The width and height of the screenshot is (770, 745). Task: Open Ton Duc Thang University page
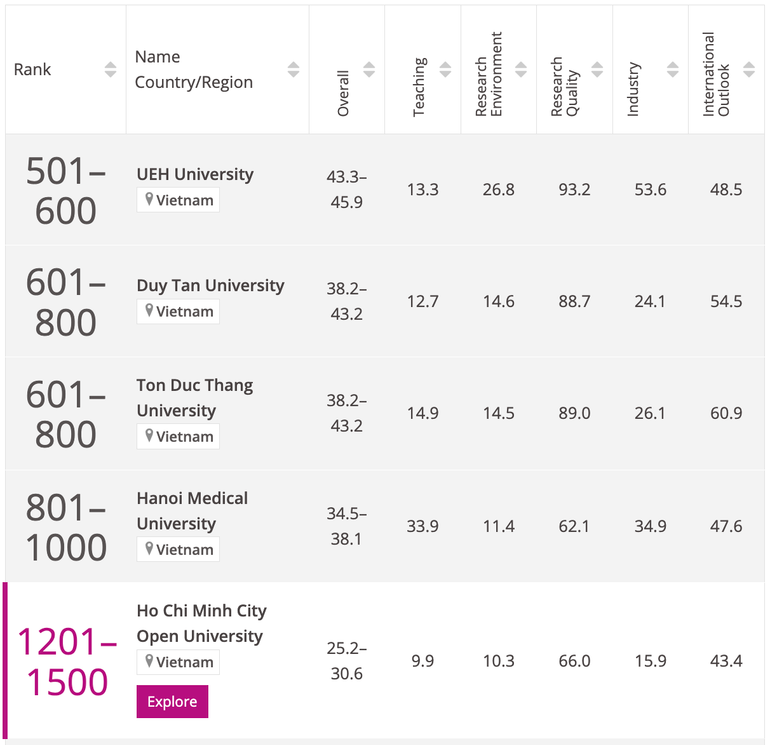194,398
